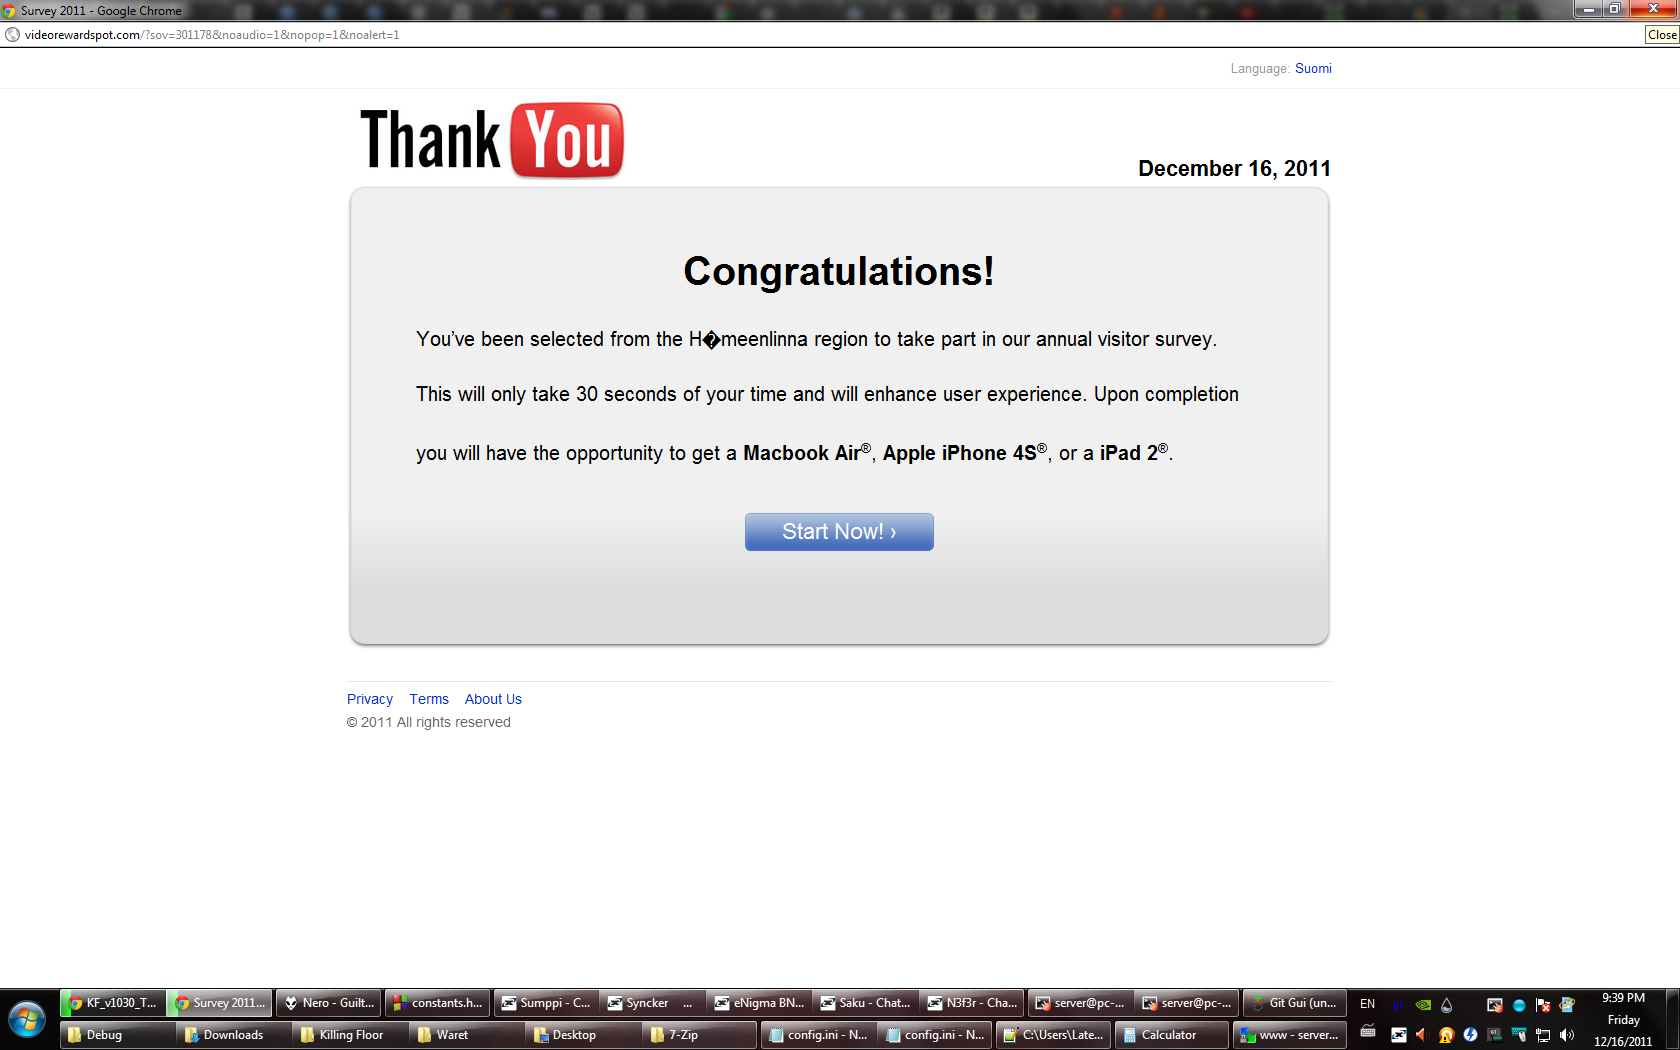Open Downloads folder taskbar item
Image resolution: width=1680 pixels, height=1050 pixels.
tap(233, 1035)
